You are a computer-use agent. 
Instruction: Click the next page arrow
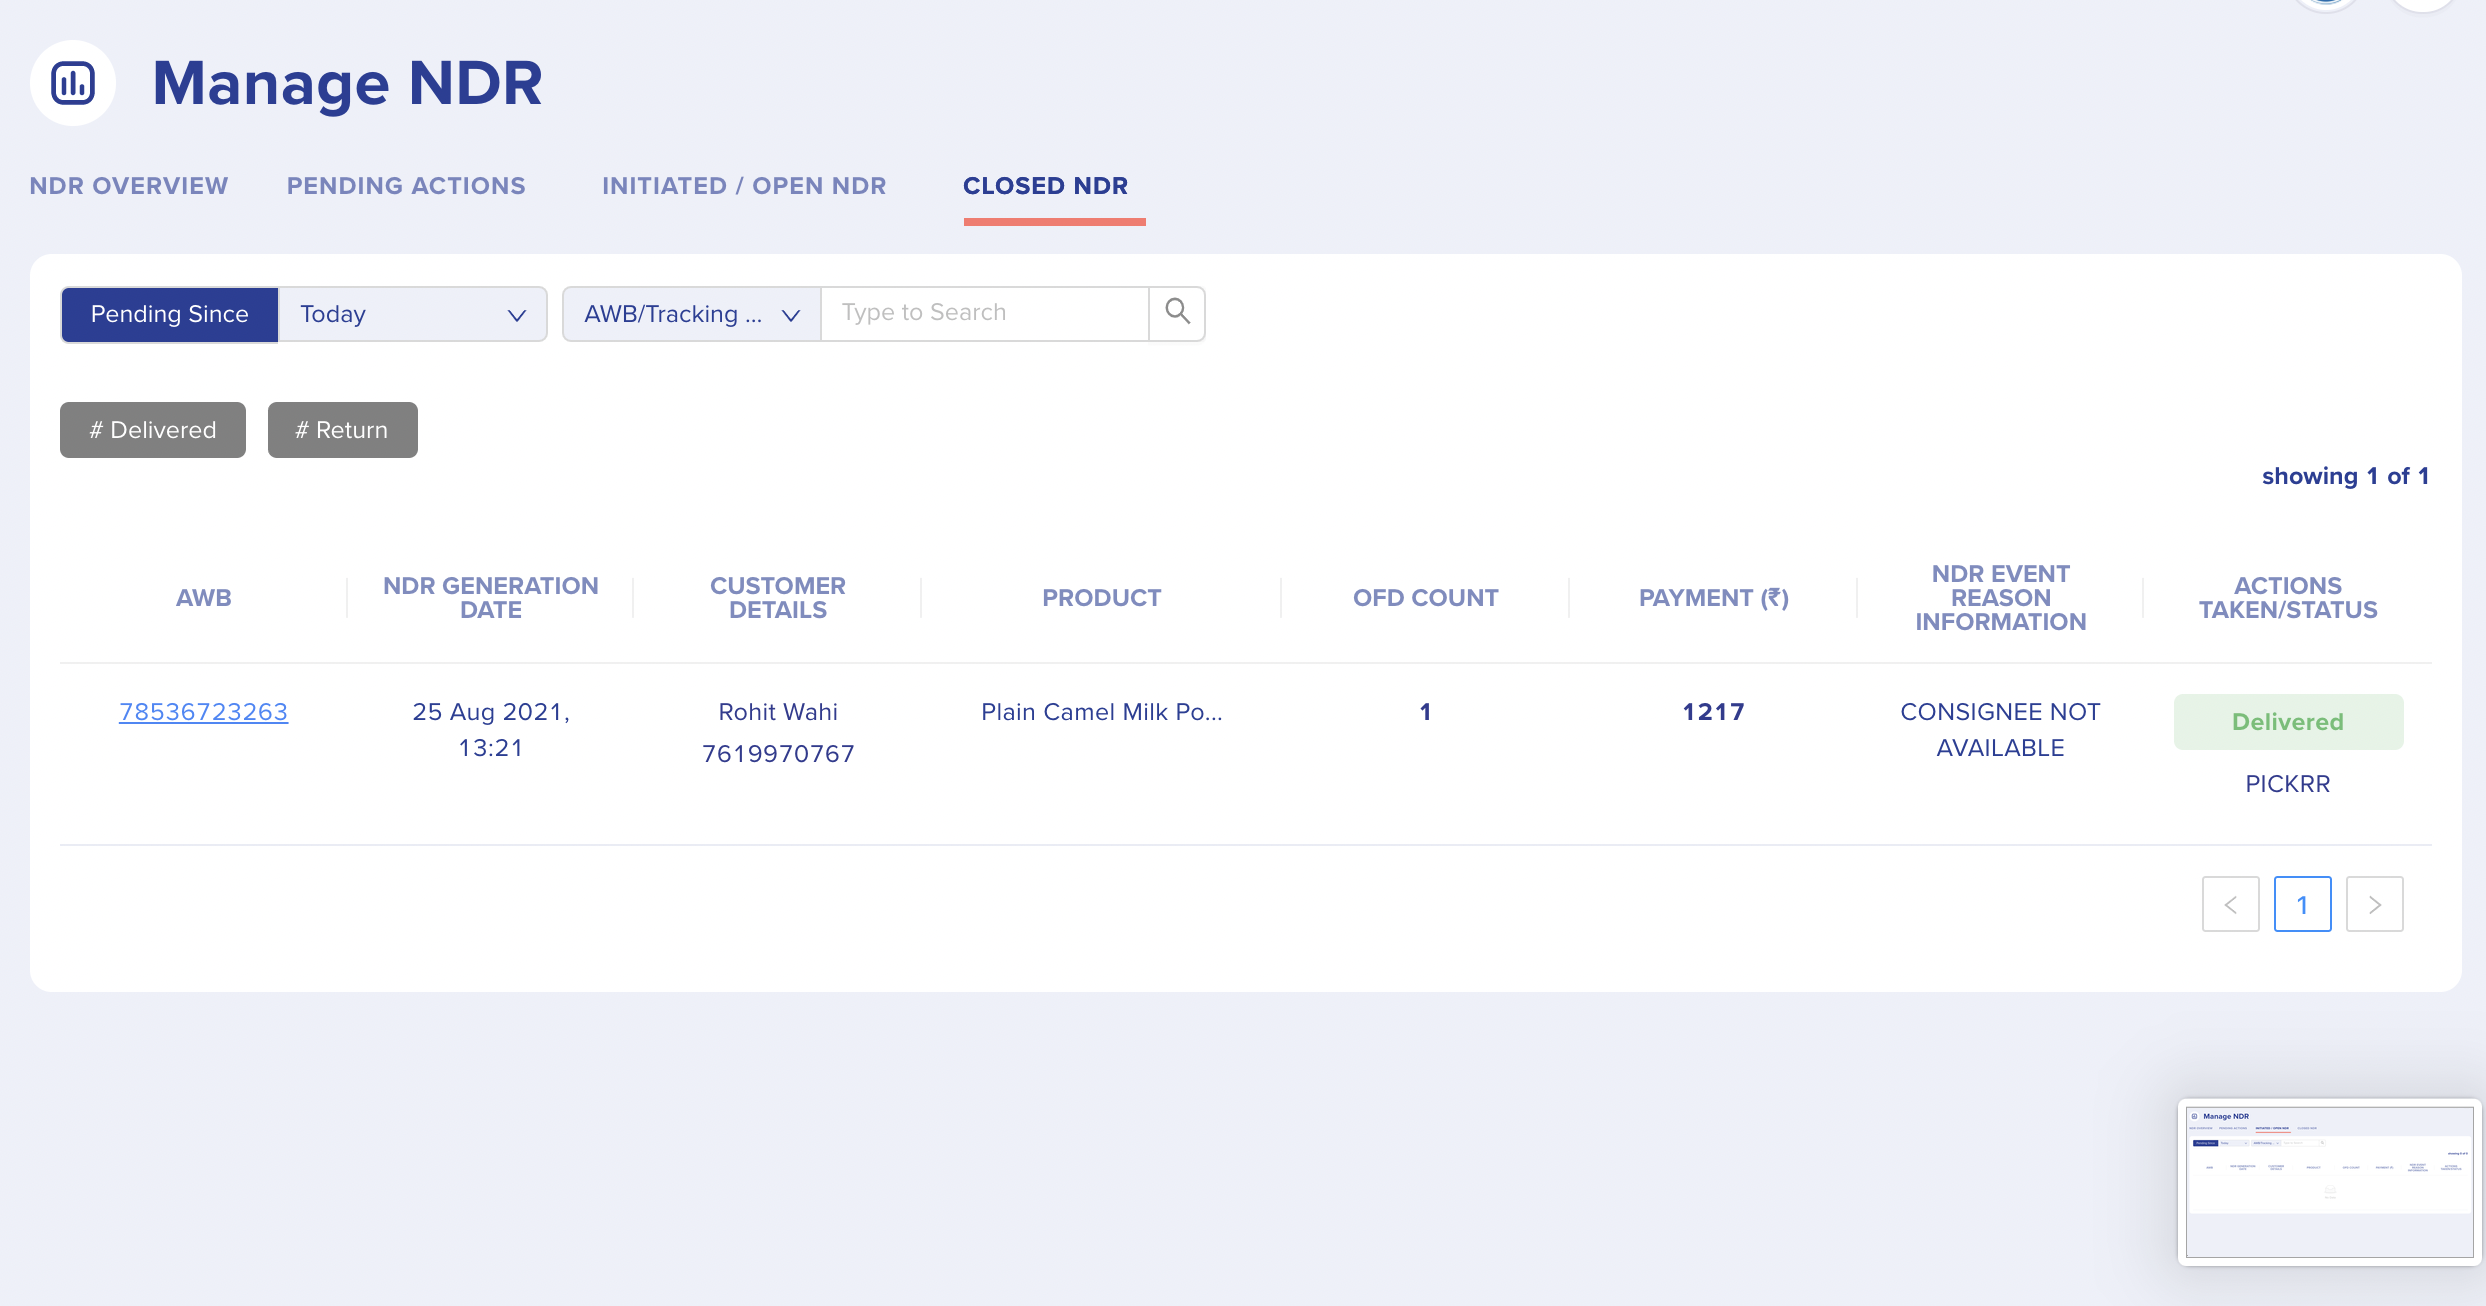tap(2374, 903)
